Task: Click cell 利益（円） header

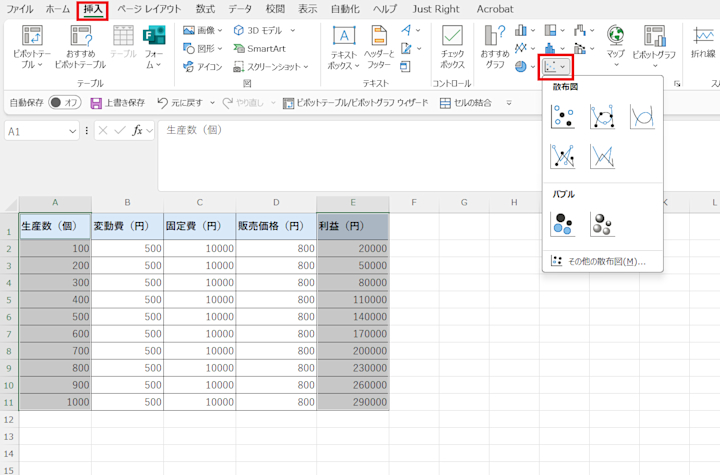Action: 353,226
